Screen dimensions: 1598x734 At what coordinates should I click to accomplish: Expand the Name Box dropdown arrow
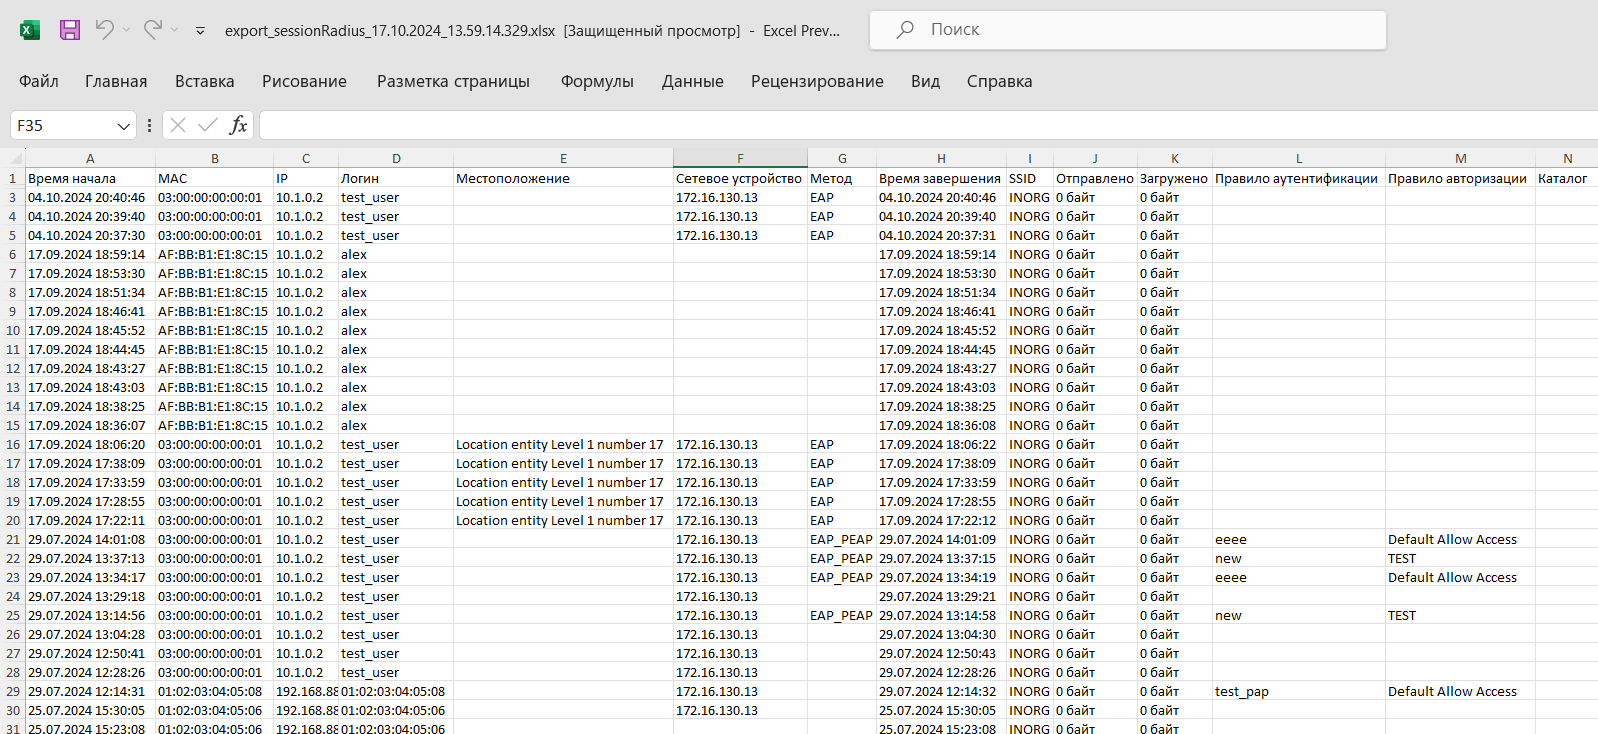click(x=124, y=126)
